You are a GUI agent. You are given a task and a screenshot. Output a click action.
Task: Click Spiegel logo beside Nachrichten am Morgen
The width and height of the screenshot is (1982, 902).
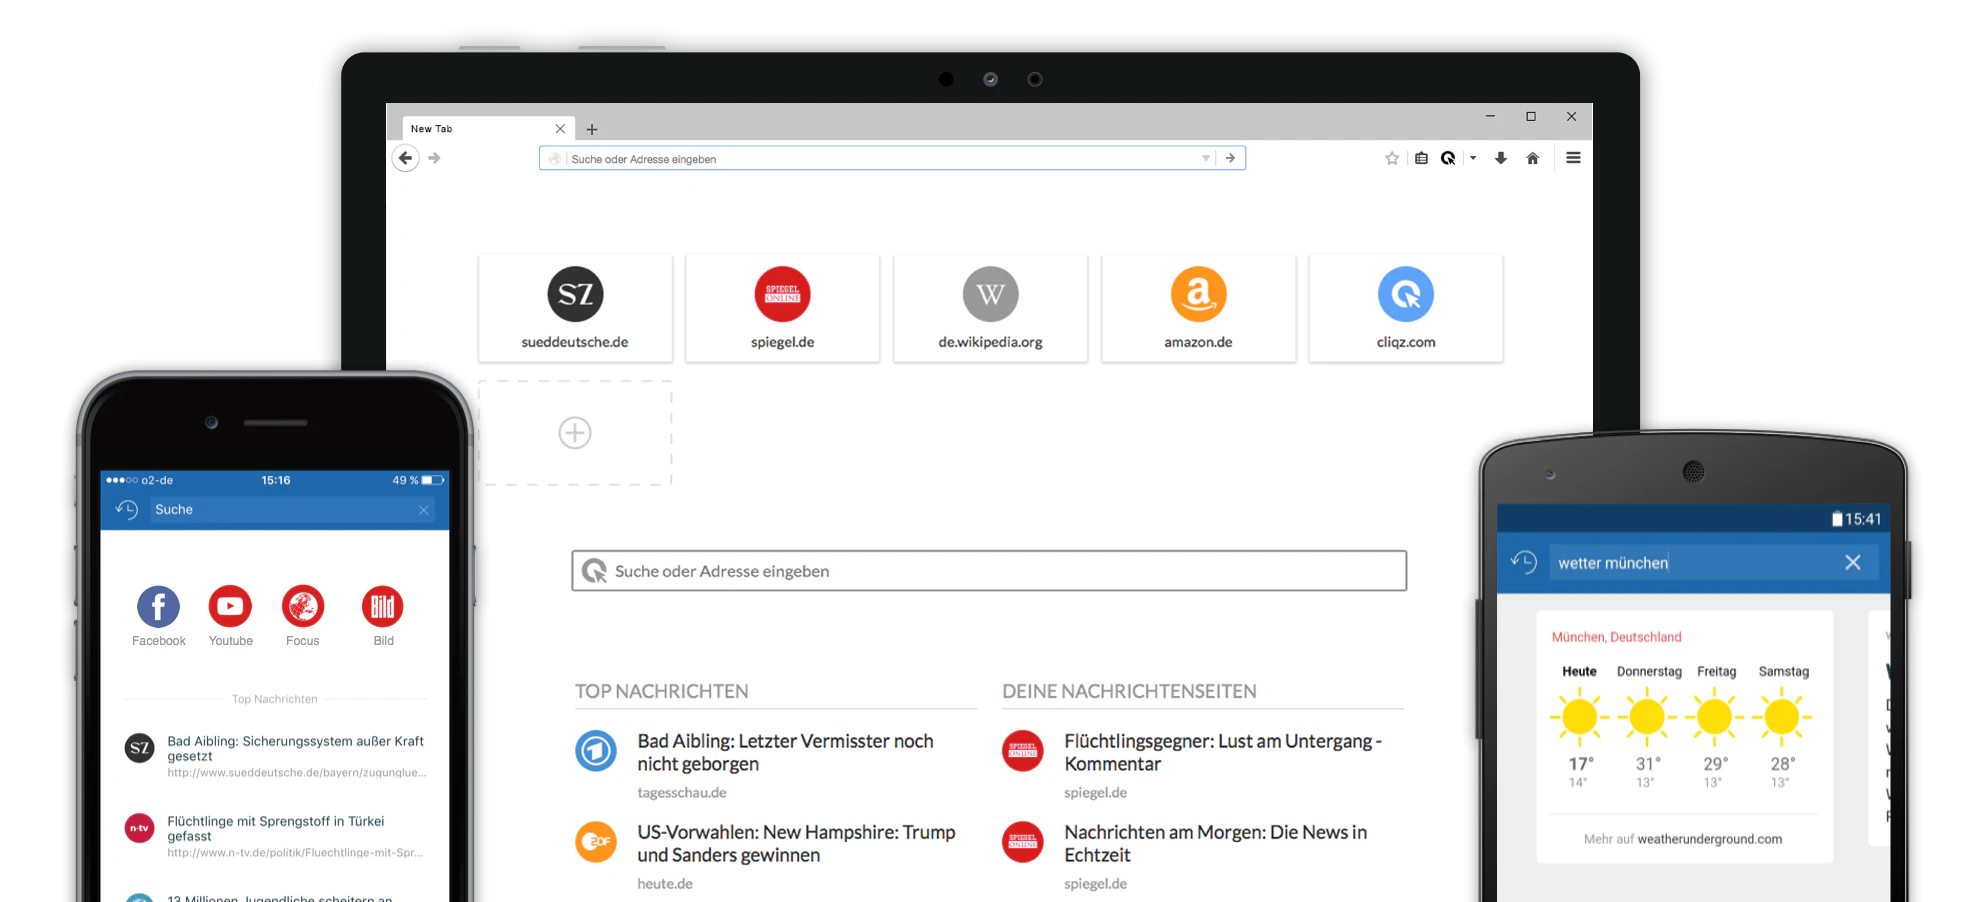pyautogui.click(x=1023, y=842)
